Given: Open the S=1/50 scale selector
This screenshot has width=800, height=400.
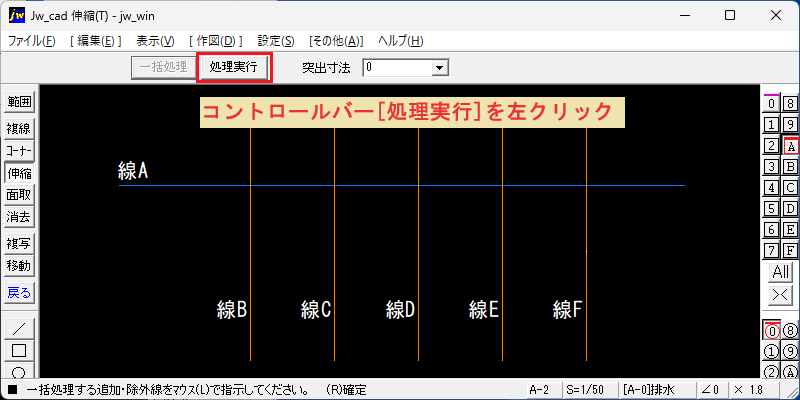Looking at the screenshot, I should click(588, 390).
